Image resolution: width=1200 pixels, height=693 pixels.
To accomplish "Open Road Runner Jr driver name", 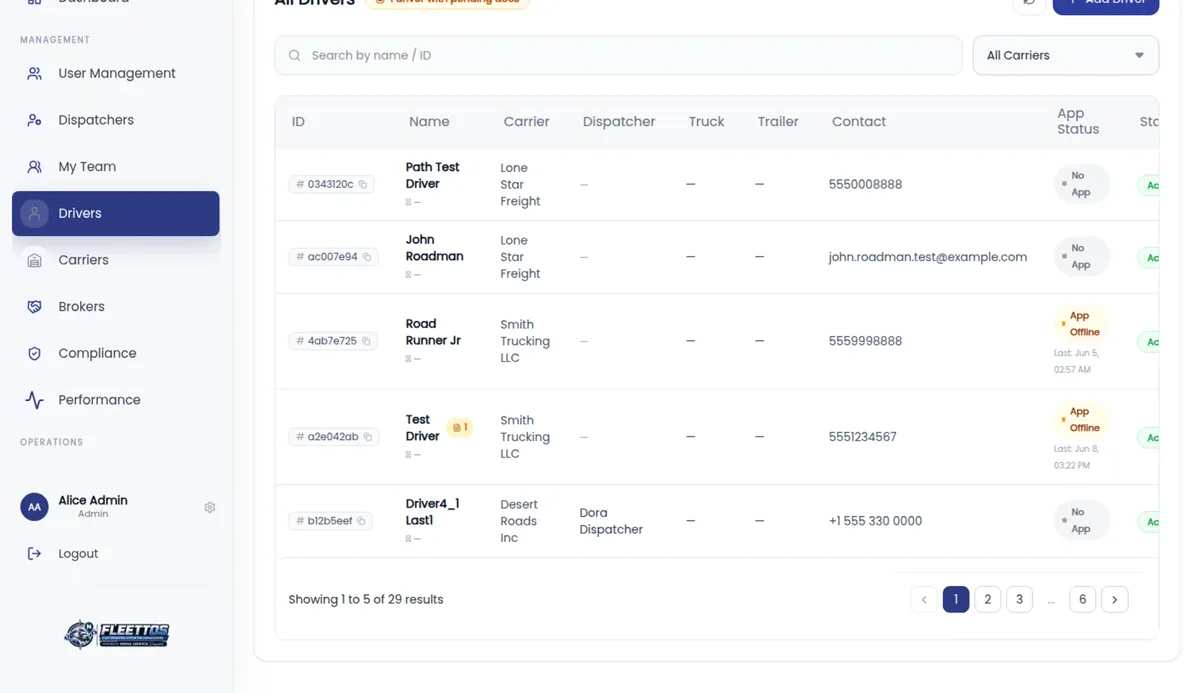I will tap(433, 332).
